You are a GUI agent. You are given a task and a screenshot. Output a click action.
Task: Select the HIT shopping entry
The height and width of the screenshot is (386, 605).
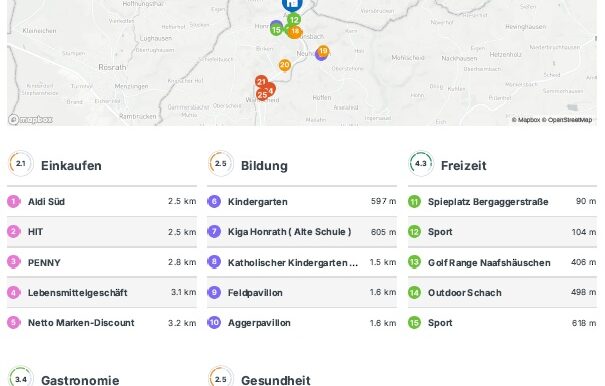[102, 232]
